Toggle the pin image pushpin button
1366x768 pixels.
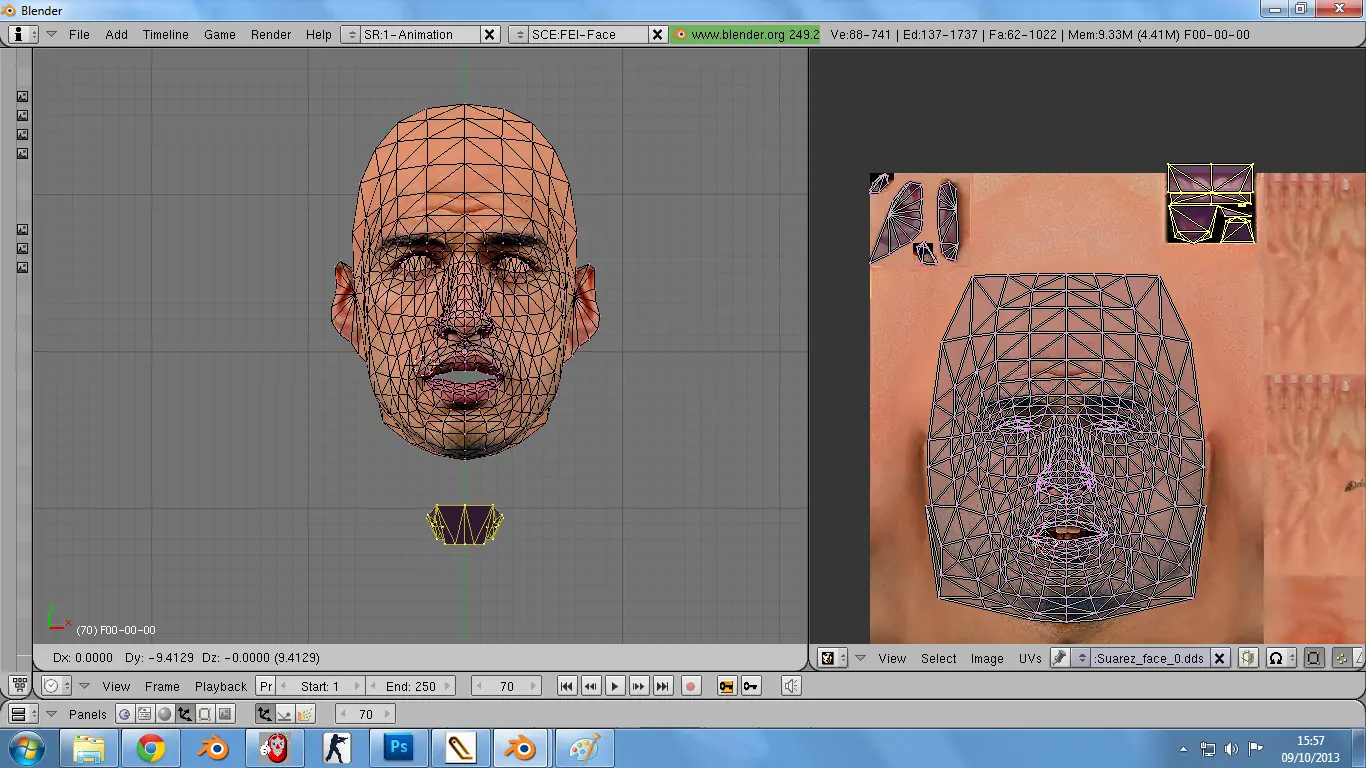[1059, 658]
